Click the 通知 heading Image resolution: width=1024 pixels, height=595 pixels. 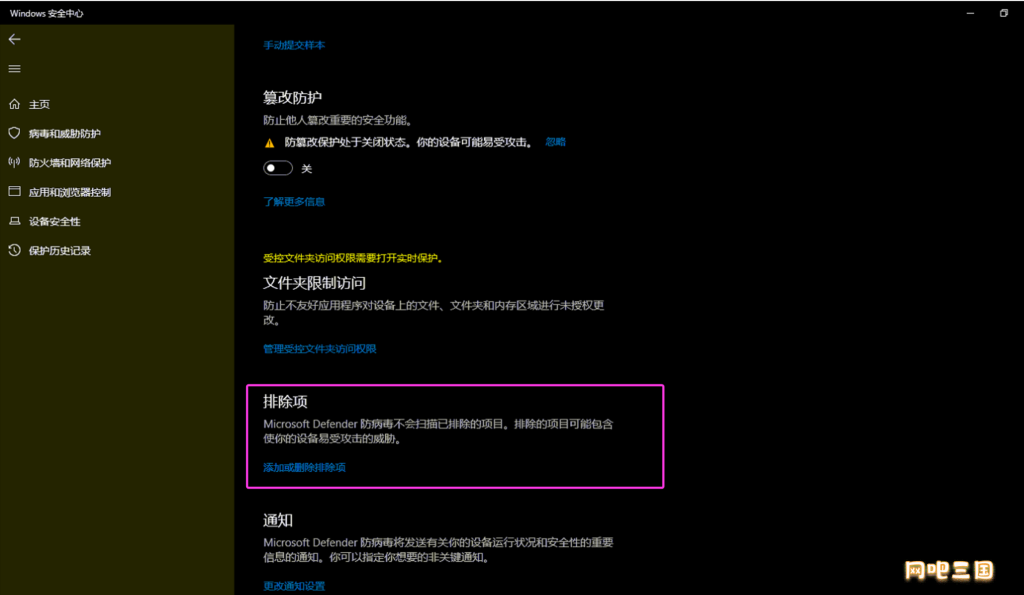click(x=278, y=520)
